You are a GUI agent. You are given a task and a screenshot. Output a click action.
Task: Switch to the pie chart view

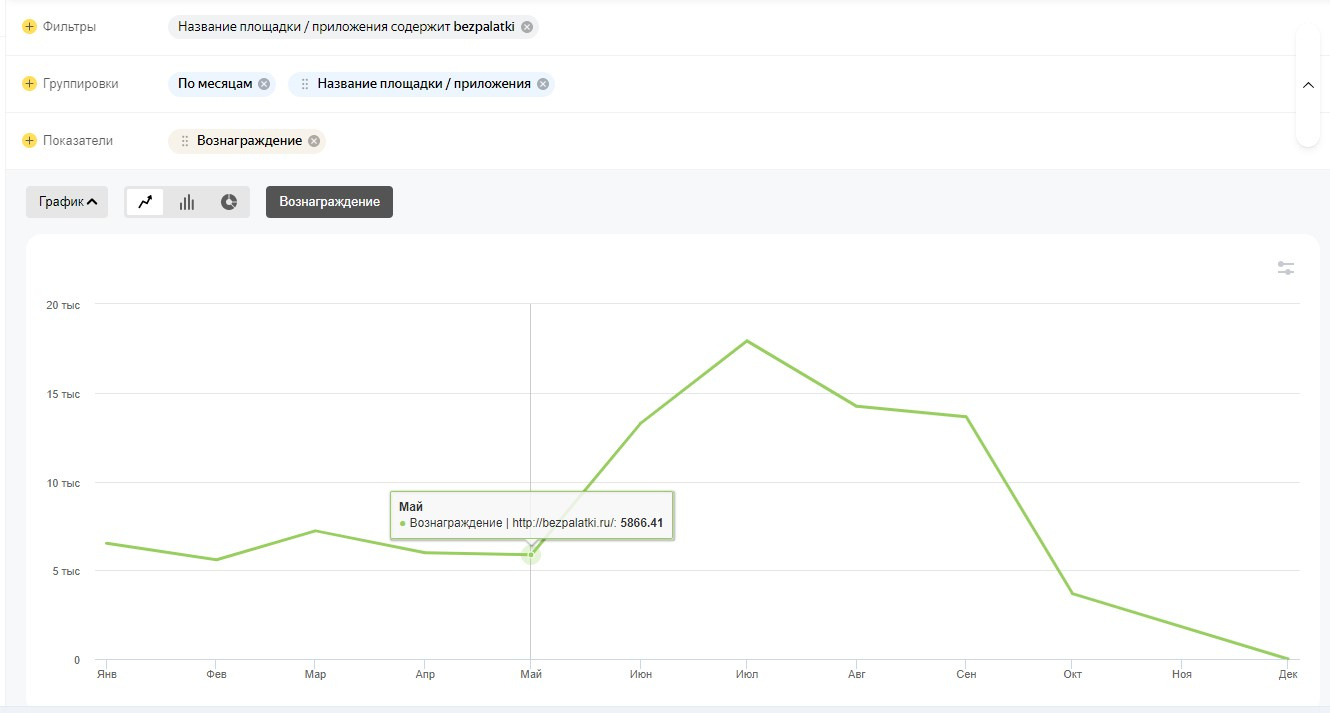tap(229, 202)
